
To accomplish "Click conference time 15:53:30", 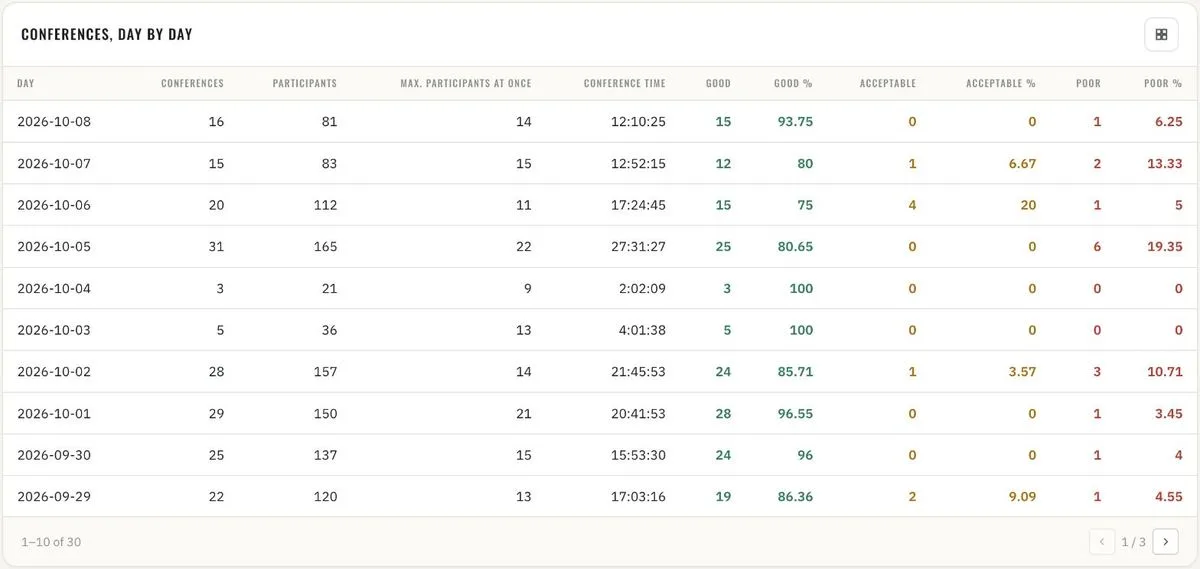I will point(638,455).
